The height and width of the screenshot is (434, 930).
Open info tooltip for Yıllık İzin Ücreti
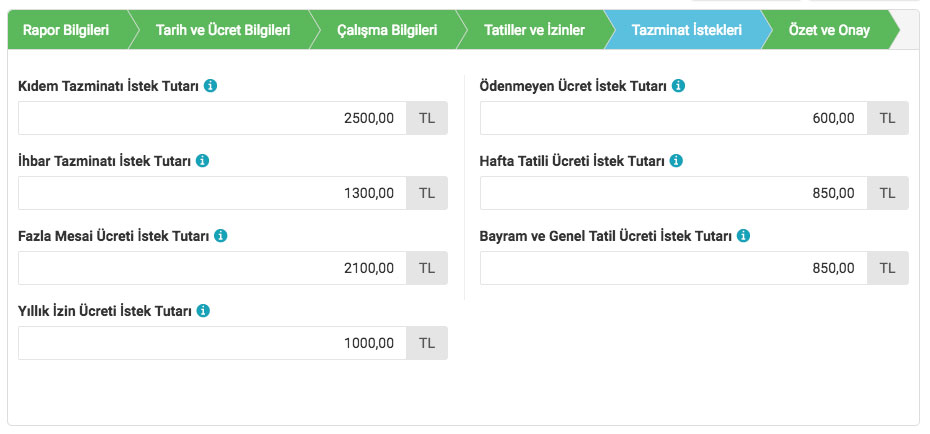(x=203, y=311)
